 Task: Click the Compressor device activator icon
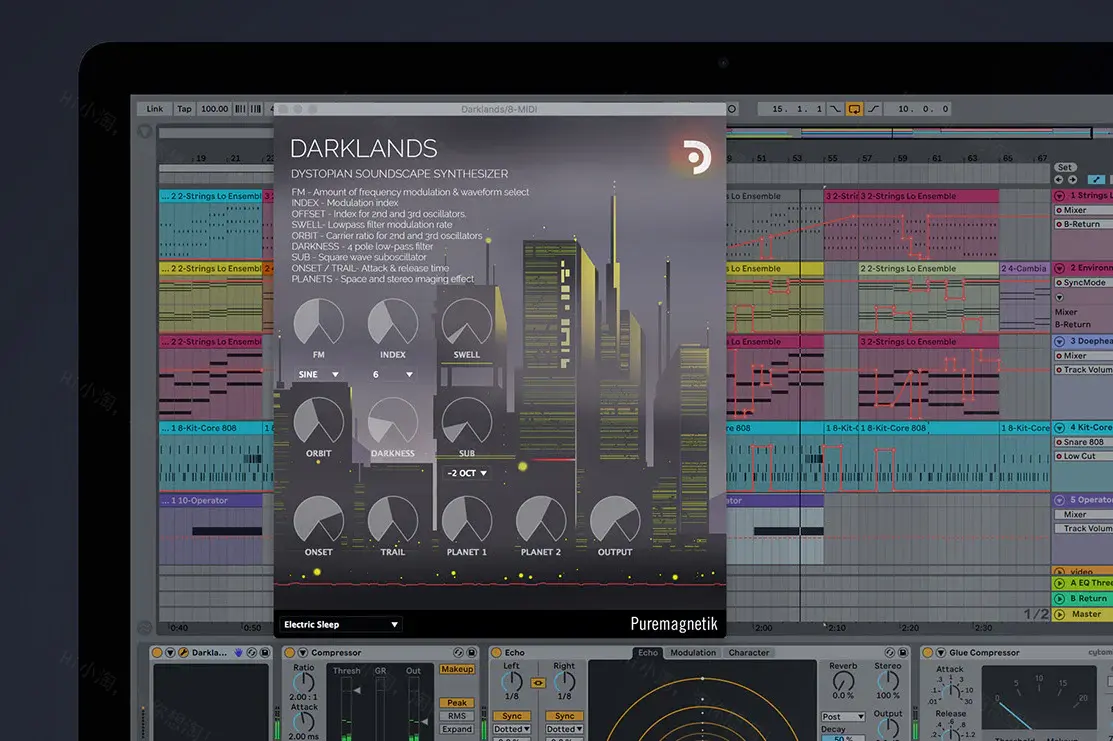[289, 653]
